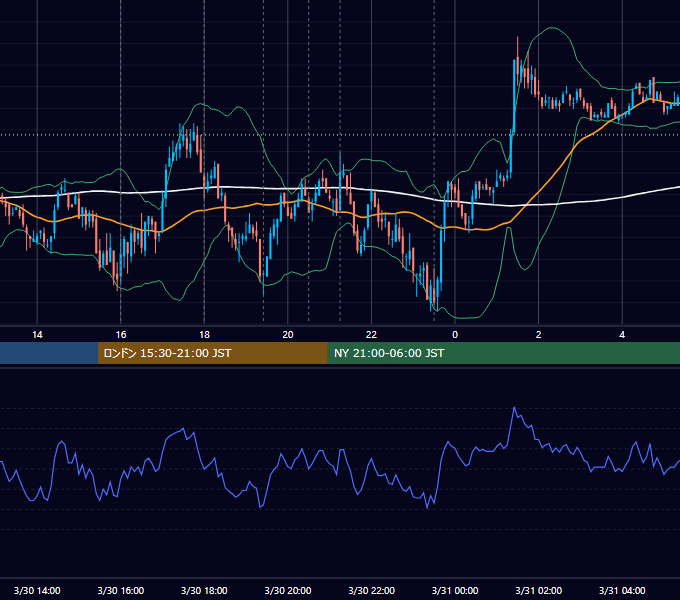Click hour label 4 on price chart axis

point(622,335)
